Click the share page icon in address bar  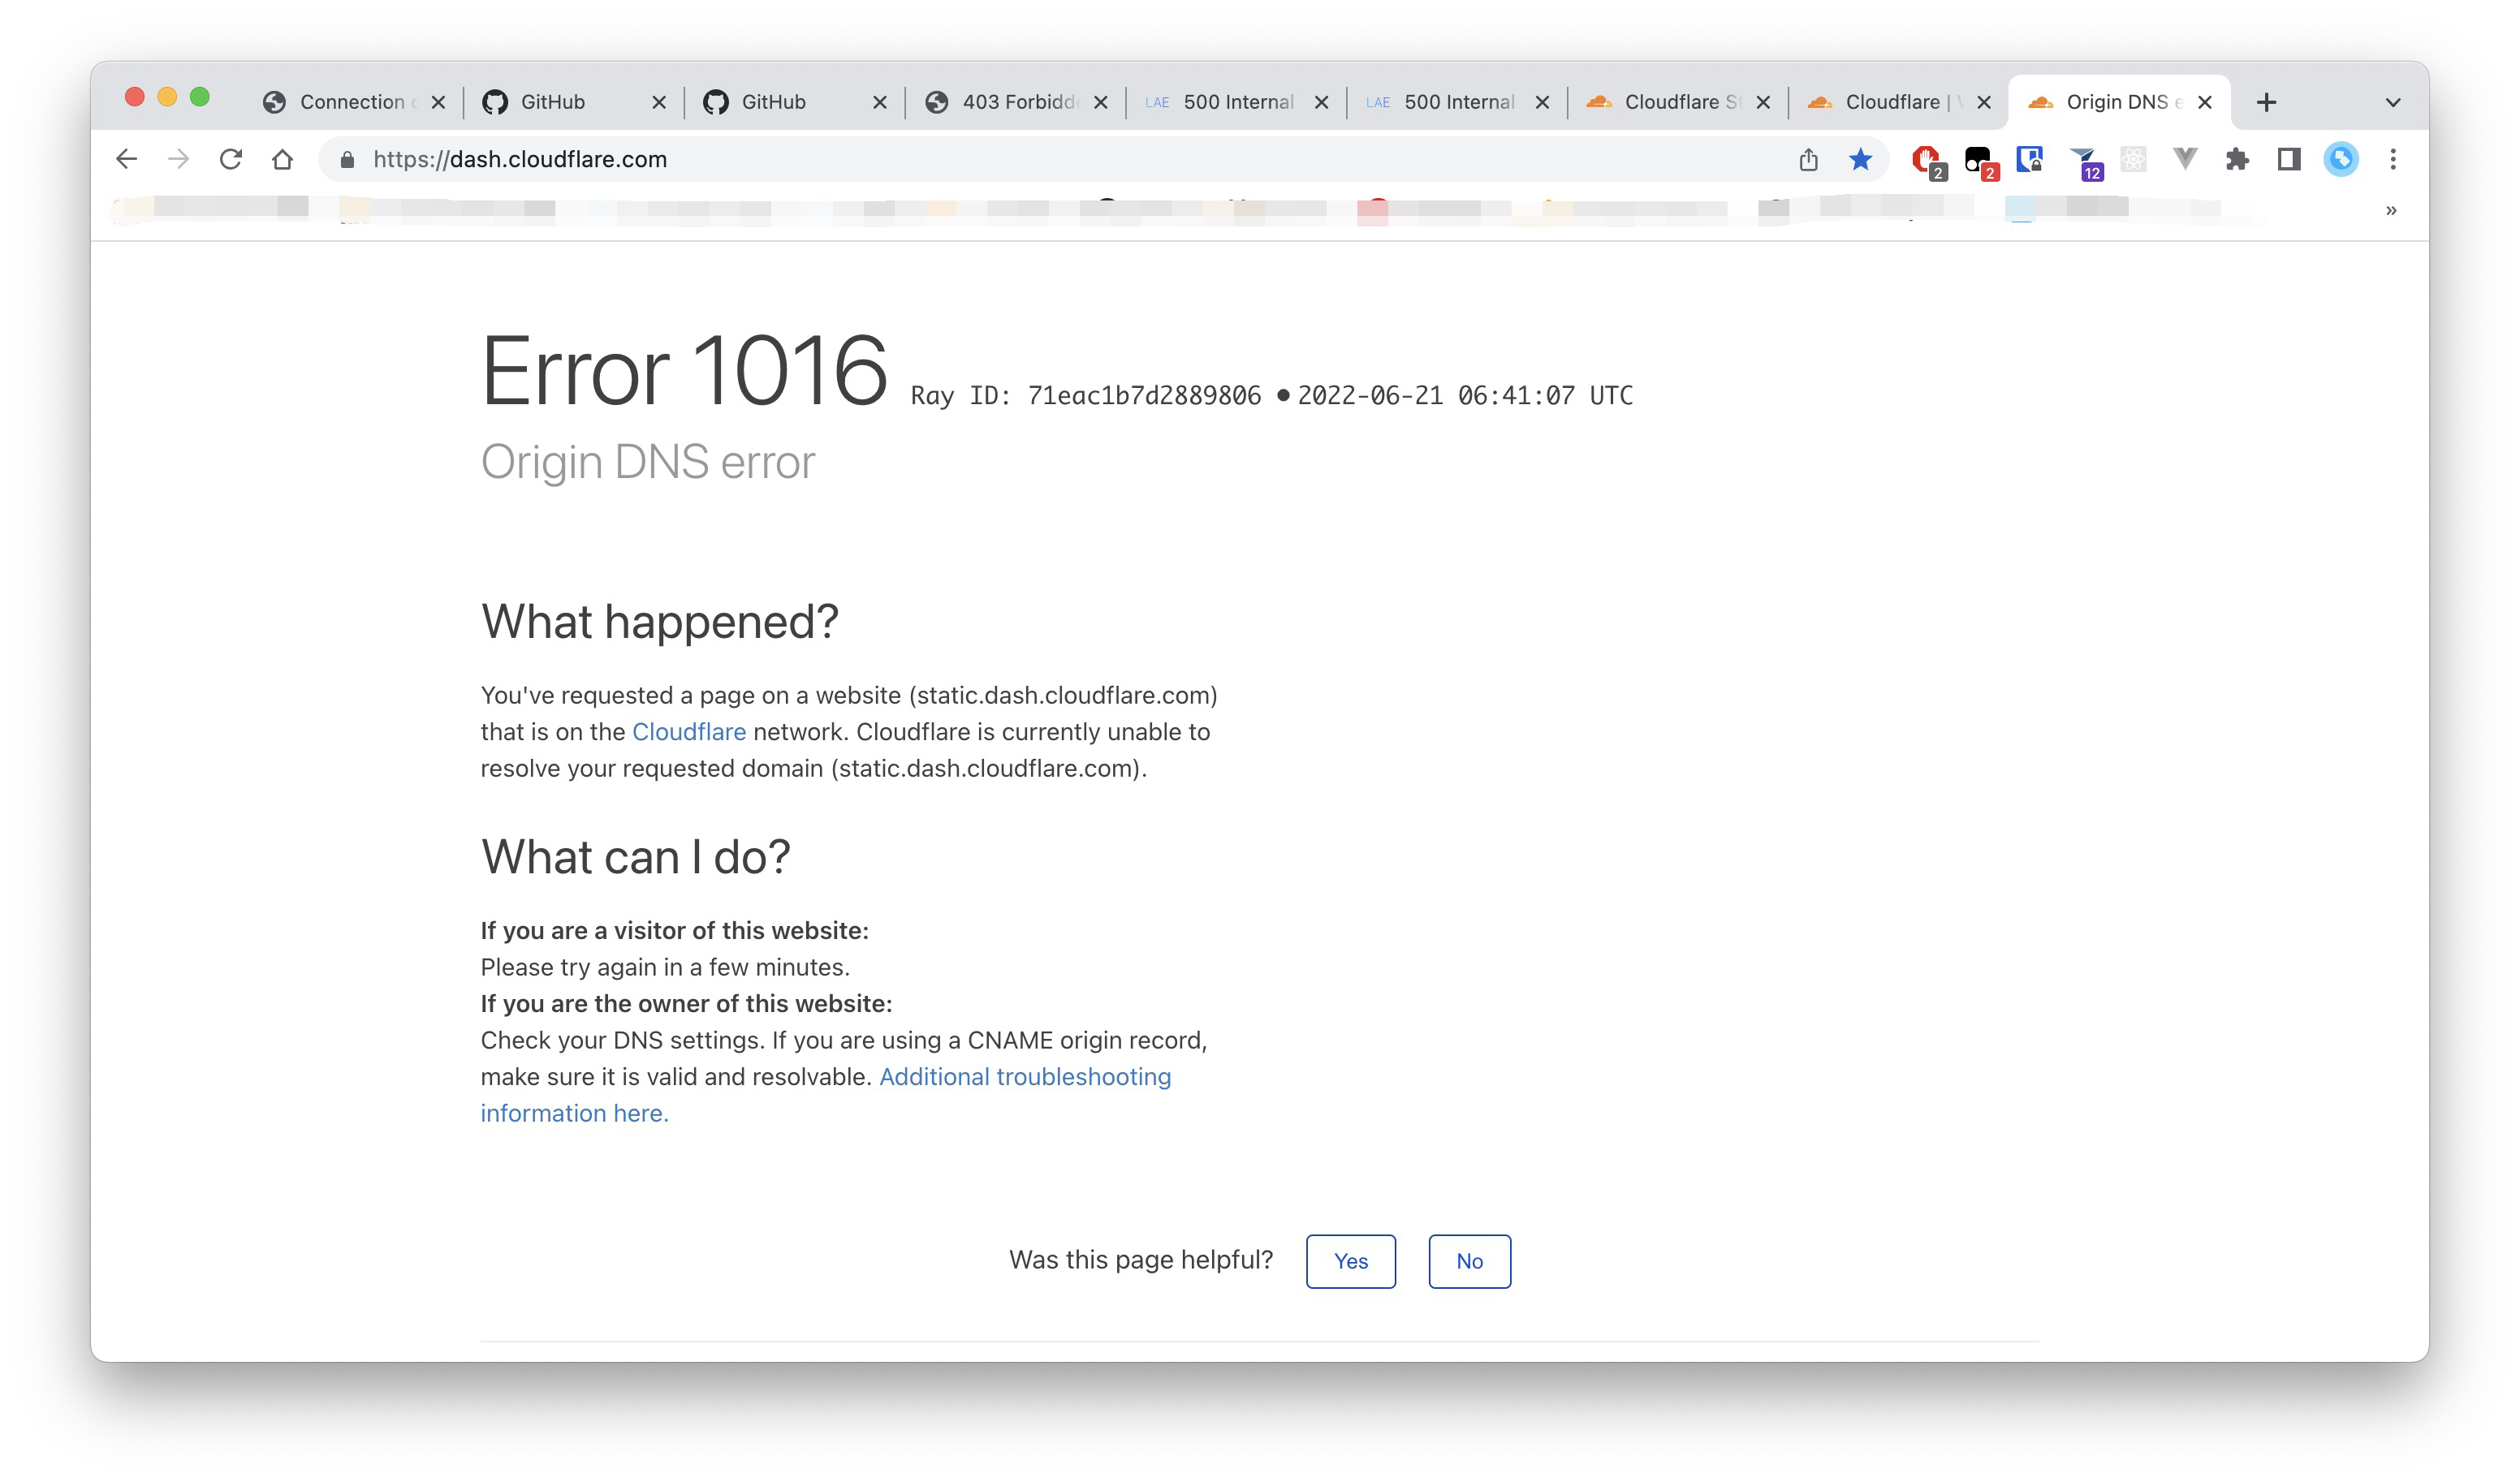tap(1808, 159)
